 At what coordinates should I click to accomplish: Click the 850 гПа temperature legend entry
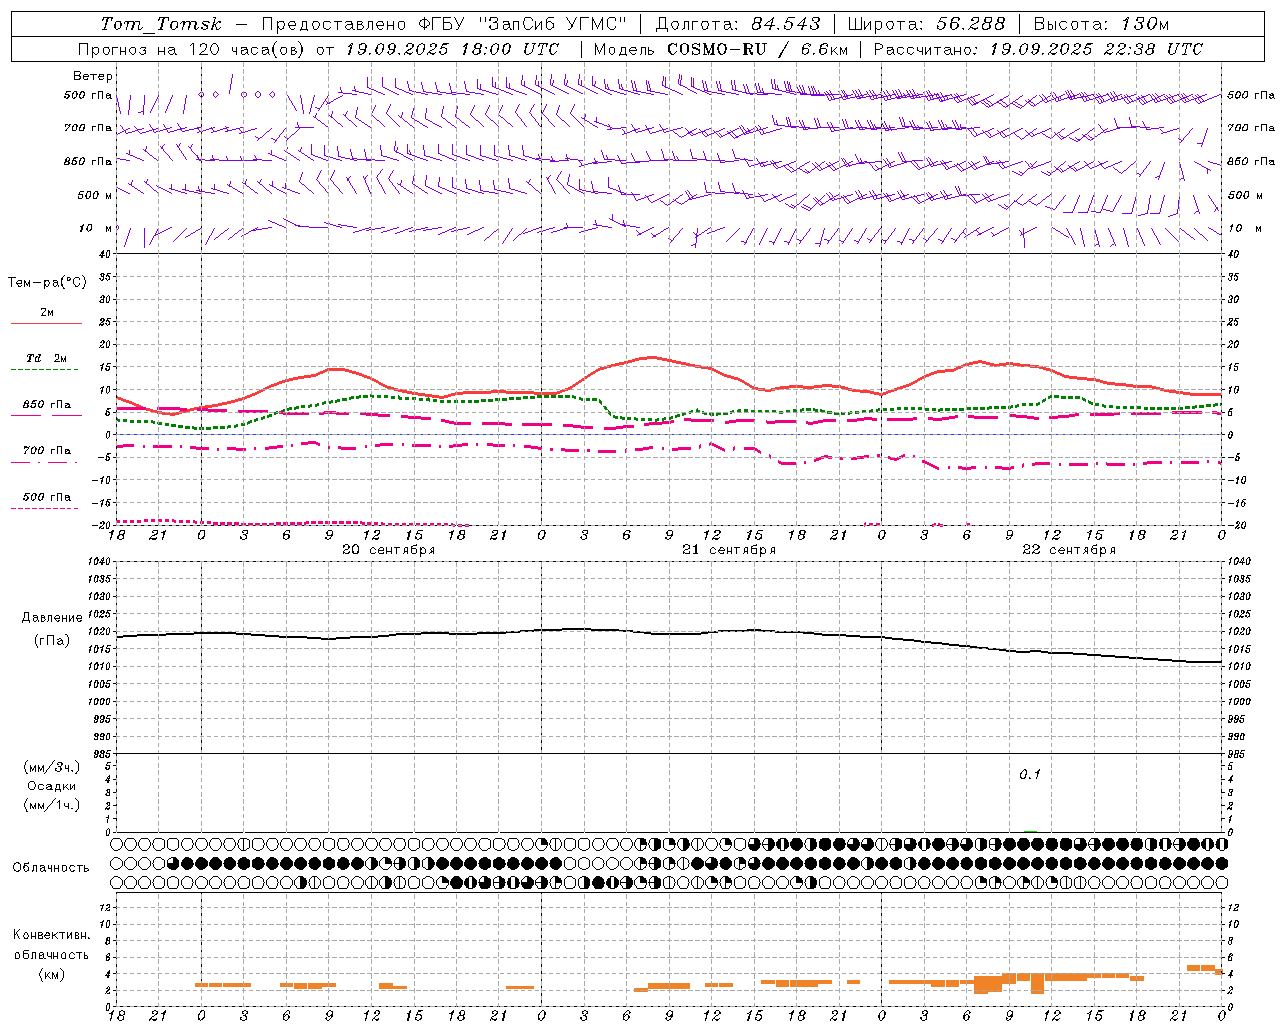[47, 405]
